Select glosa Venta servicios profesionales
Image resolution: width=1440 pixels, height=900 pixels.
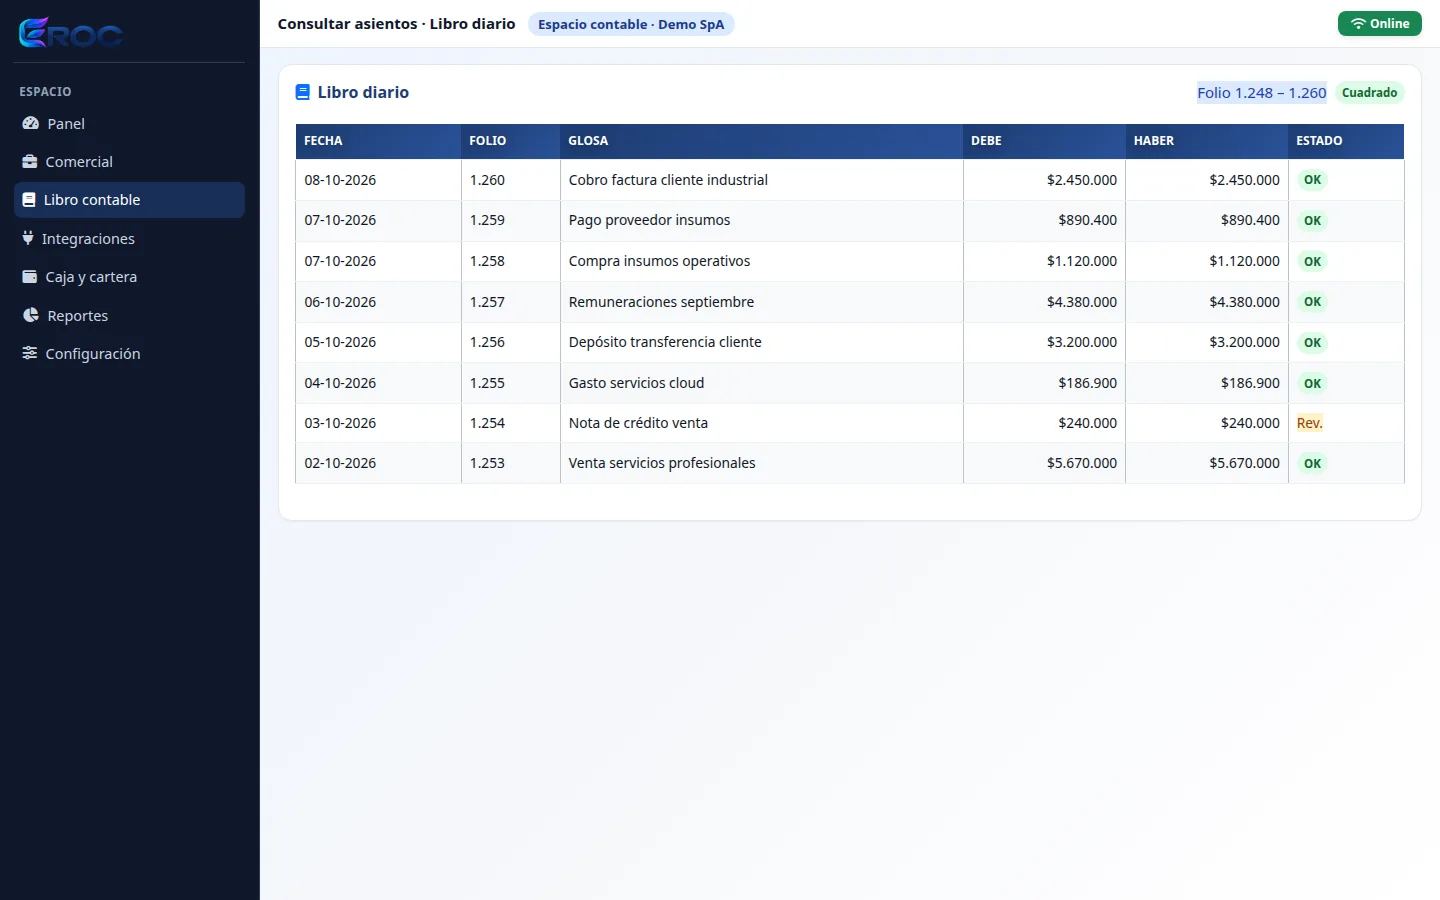(x=662, y=463)
